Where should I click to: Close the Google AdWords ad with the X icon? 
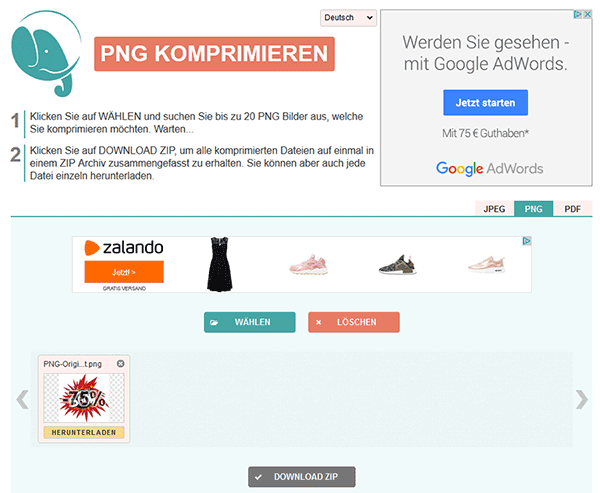click(x=587, y=14)
